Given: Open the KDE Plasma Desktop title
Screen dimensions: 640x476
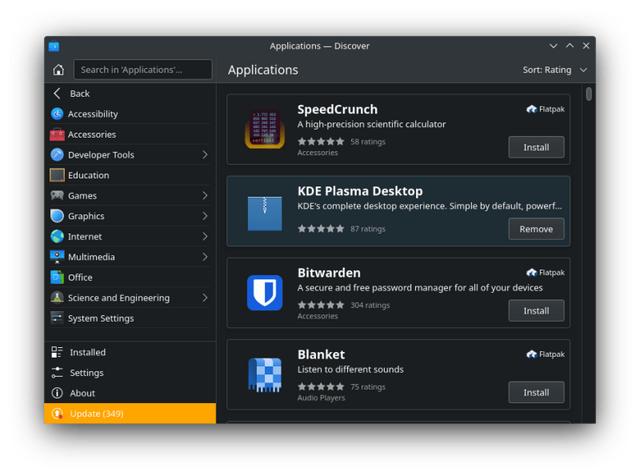Looking at the screenshot, I should coord(360,191).
